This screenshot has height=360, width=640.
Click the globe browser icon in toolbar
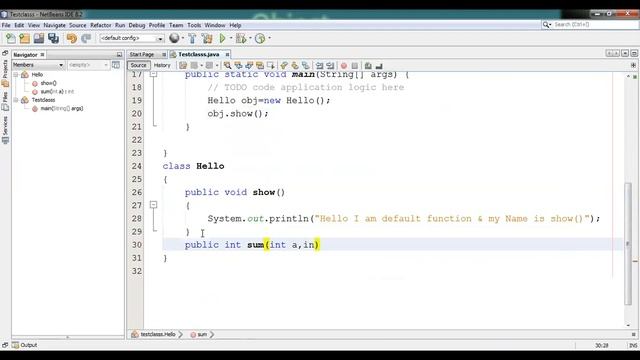[x=174, y=38]
